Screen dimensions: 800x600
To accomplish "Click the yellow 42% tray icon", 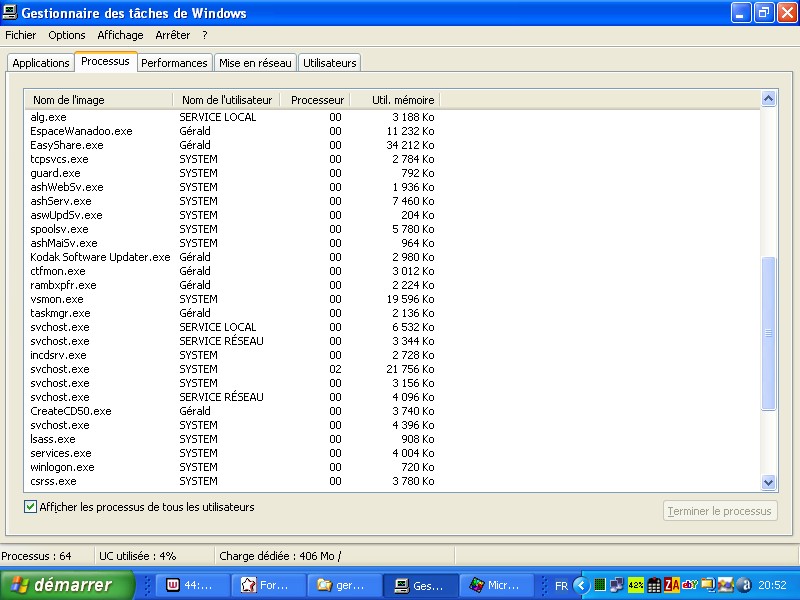I will click(x=636, y=585).
